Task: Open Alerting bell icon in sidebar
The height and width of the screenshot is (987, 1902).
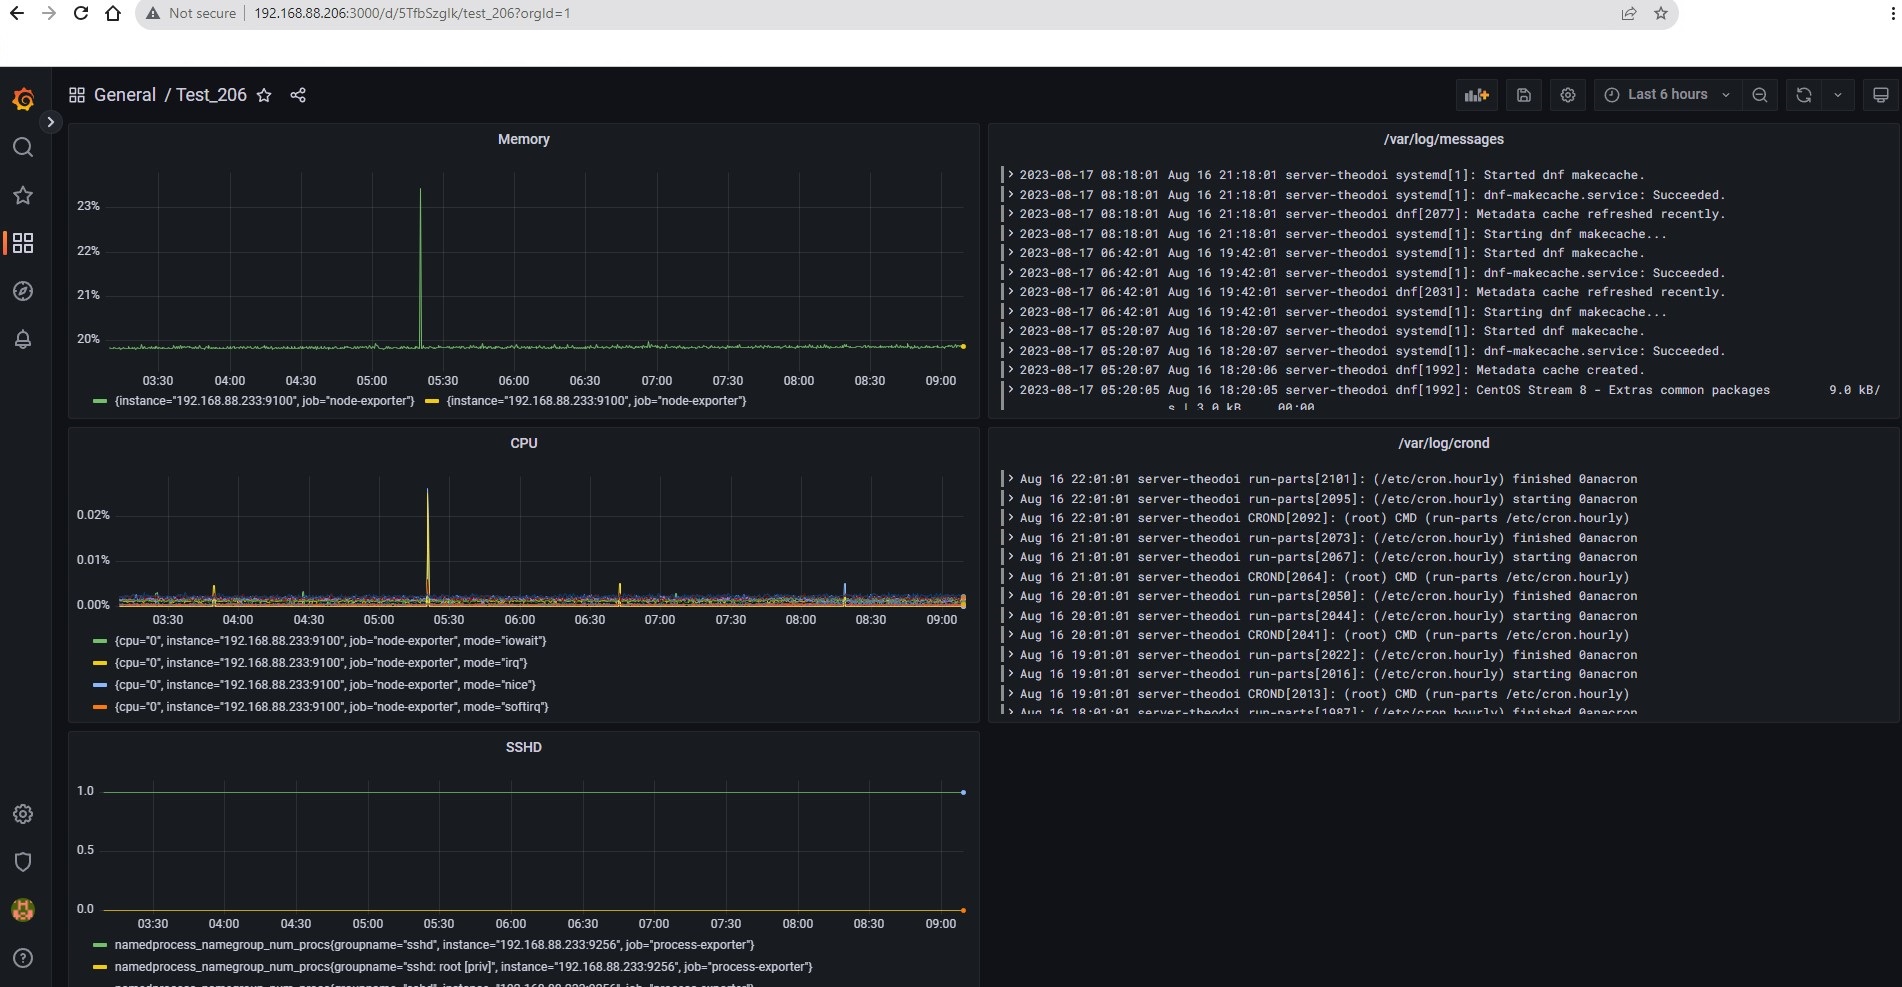Action: pyautogui.click(x=23, y=340)
